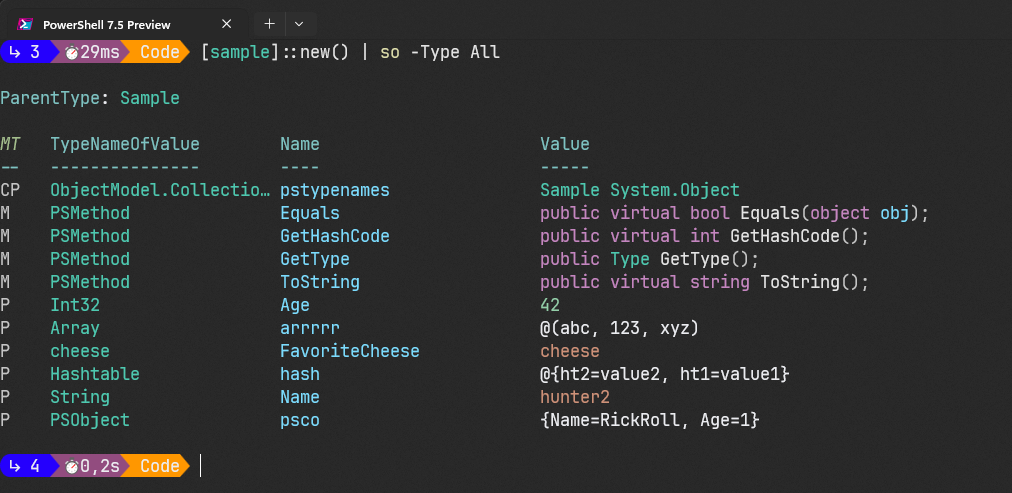Viewport: 1012px width, 493px height.
Task: Click the pstypenames entry in Name column
Action: pyautogui.click(x=334, y=190)
